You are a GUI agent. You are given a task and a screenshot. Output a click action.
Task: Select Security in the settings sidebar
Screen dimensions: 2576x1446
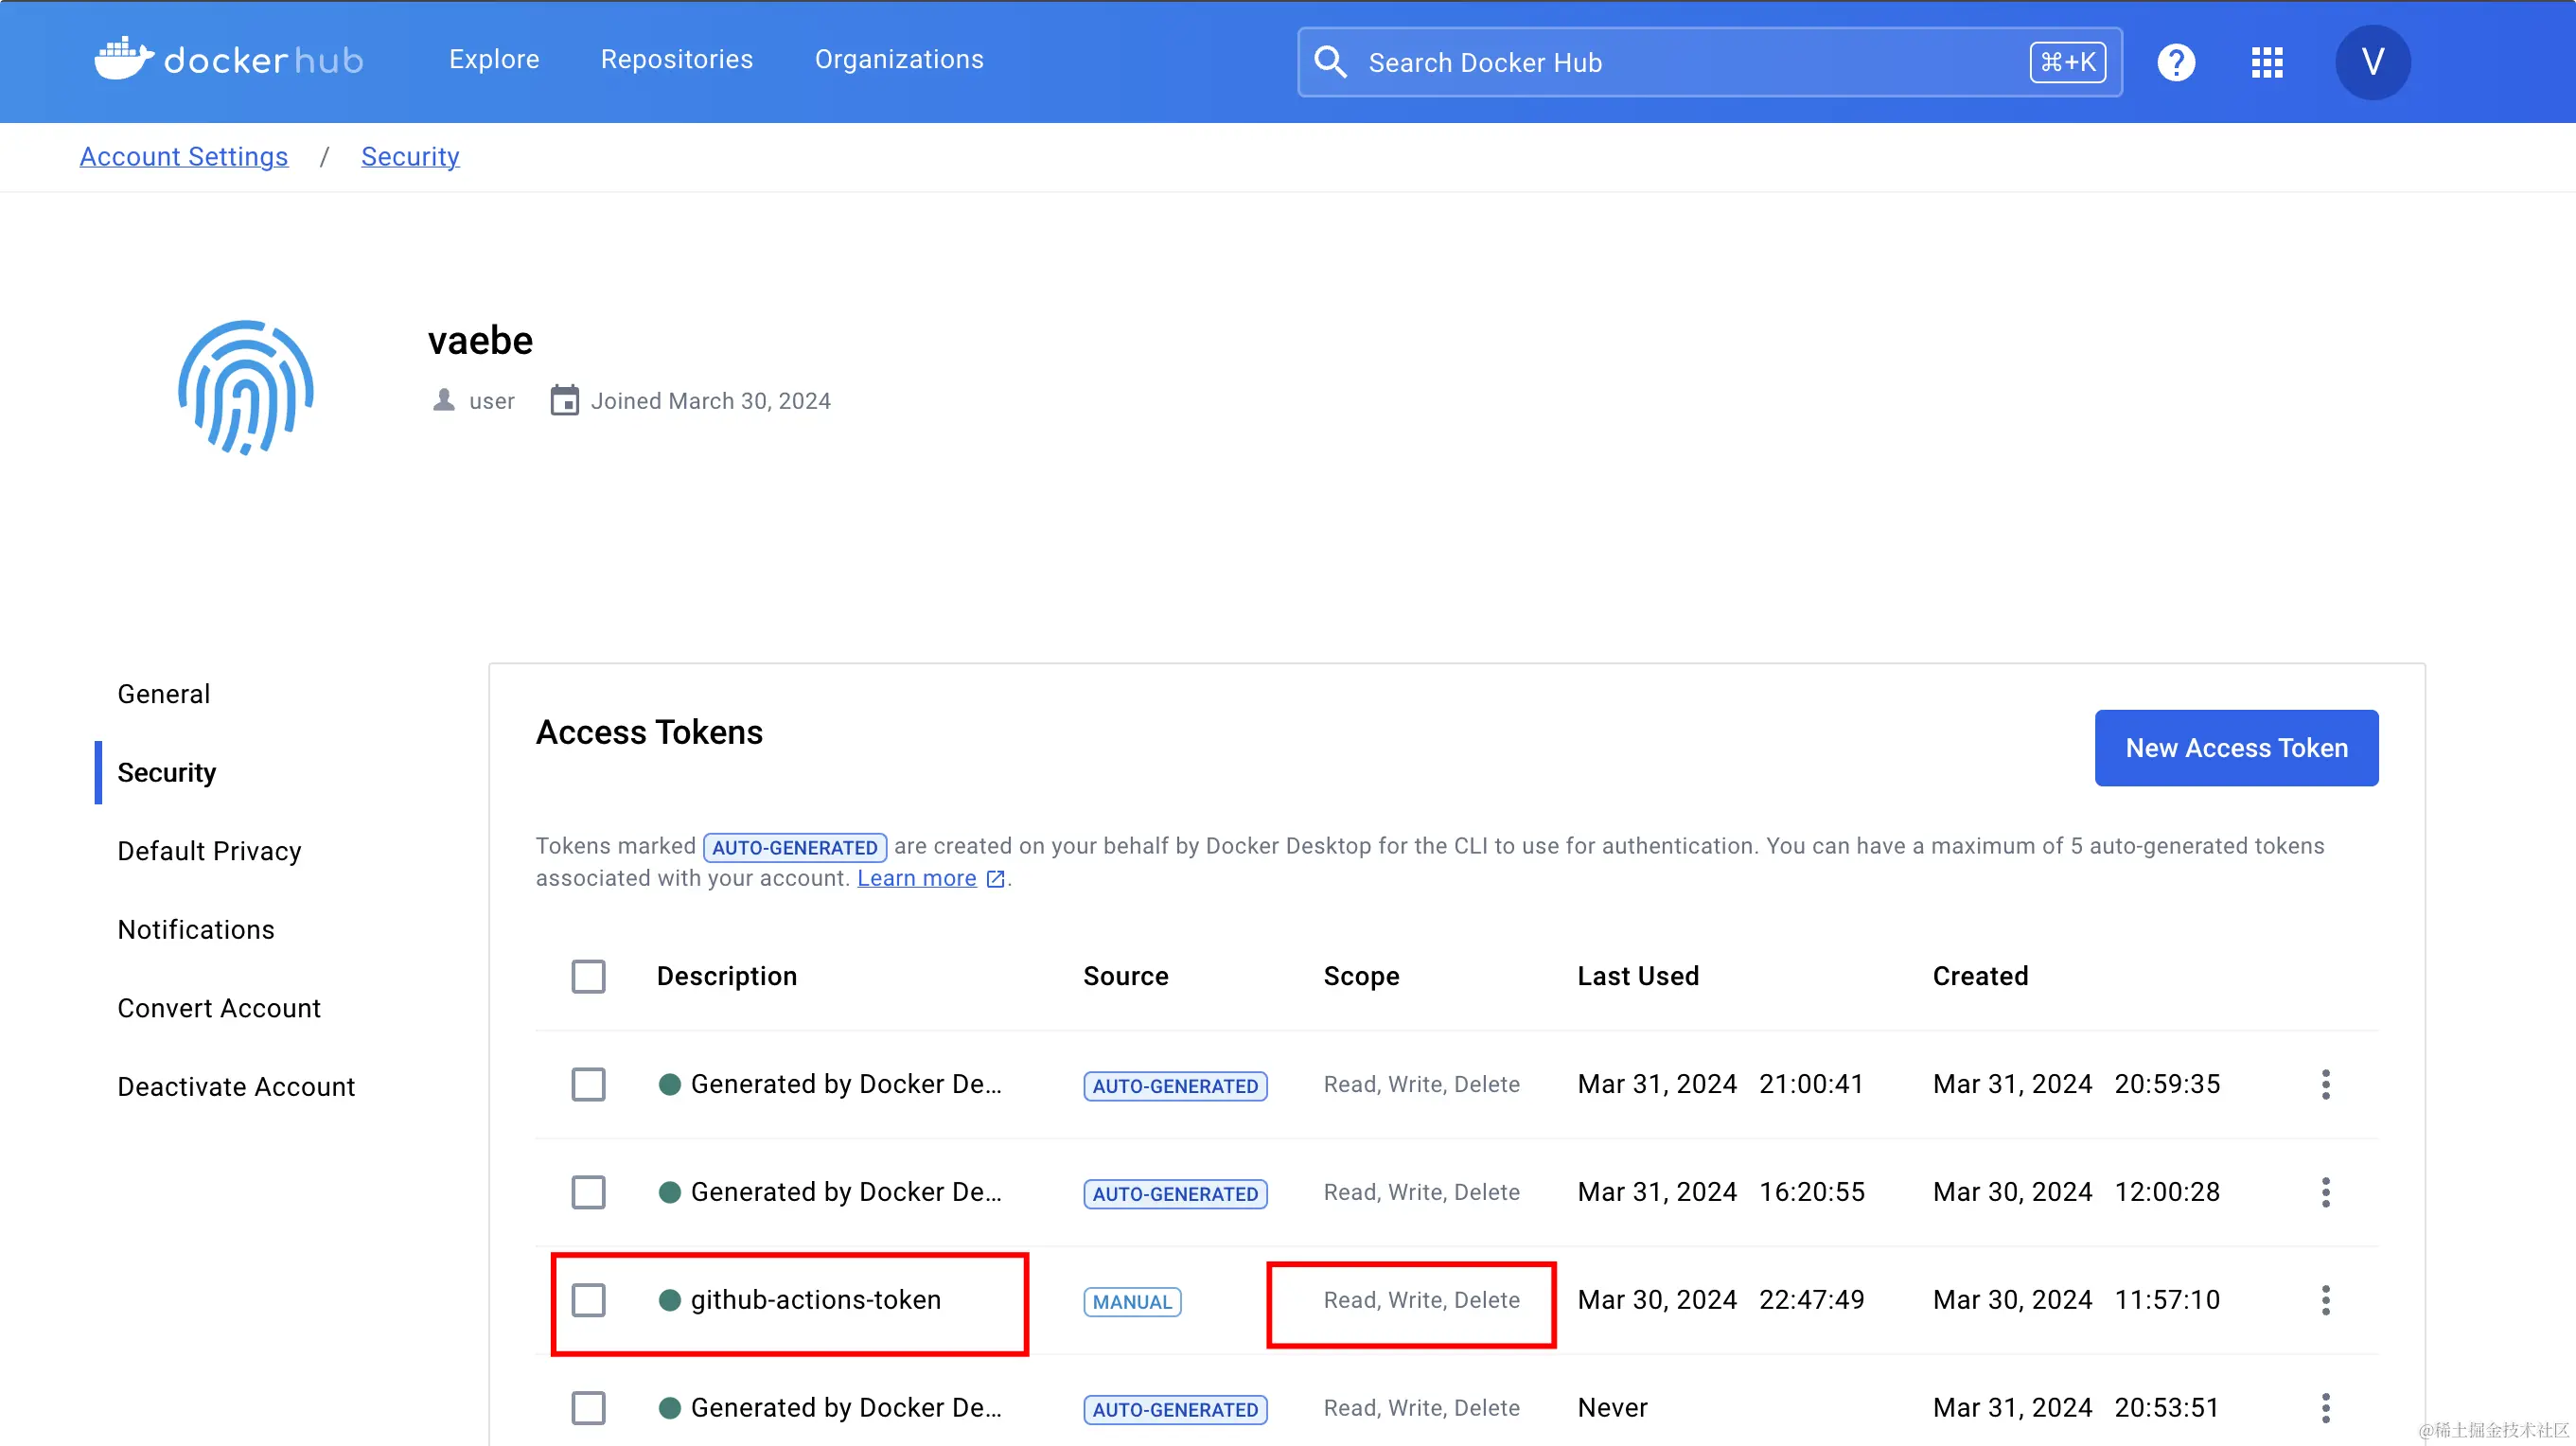click(x=167, y=772)
